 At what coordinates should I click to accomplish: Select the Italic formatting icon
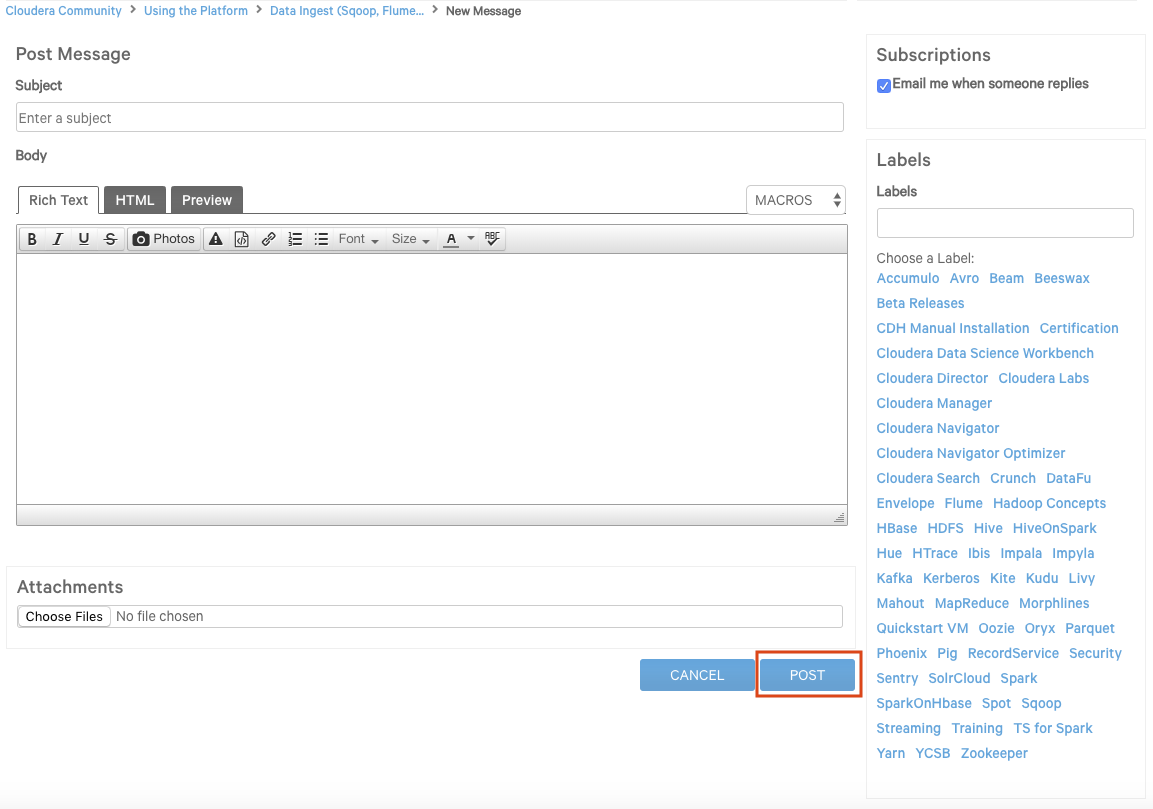point(58,239)
